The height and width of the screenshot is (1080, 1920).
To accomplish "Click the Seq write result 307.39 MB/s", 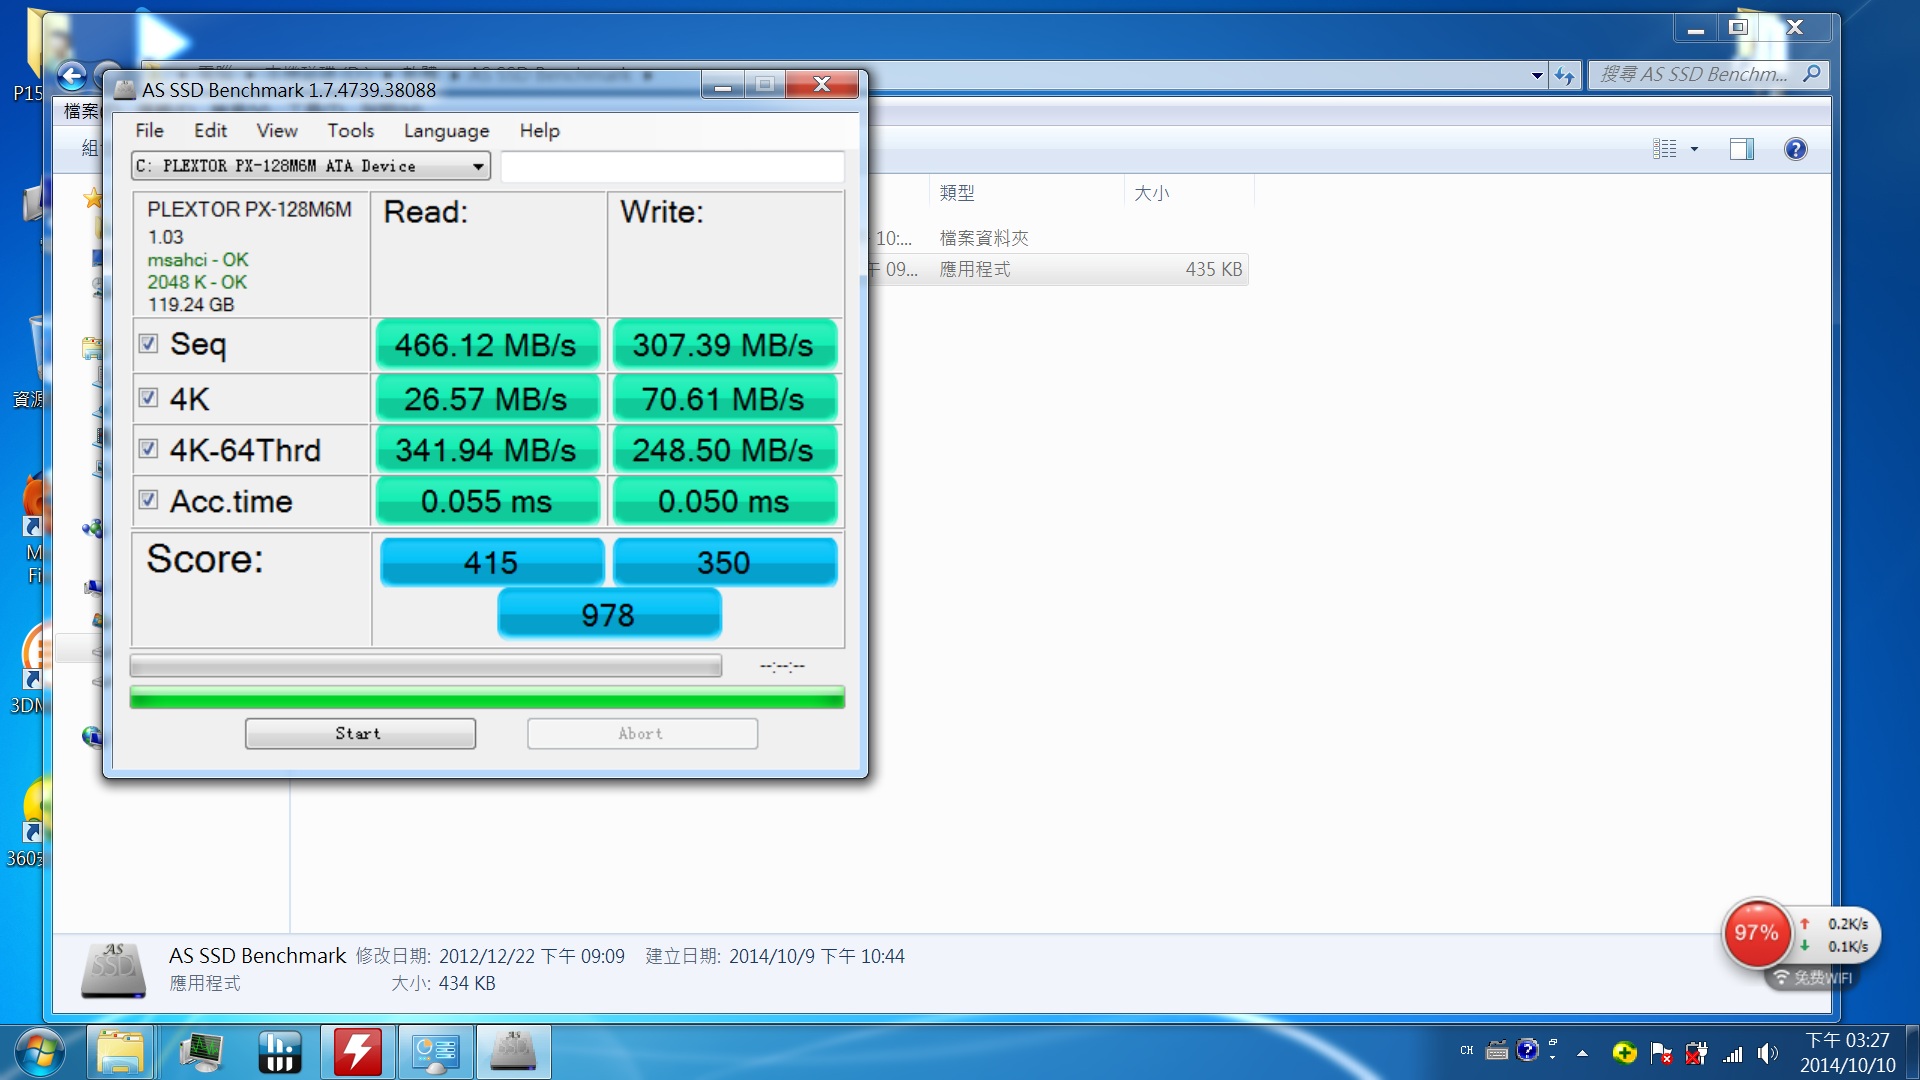I will coord(723,345).
